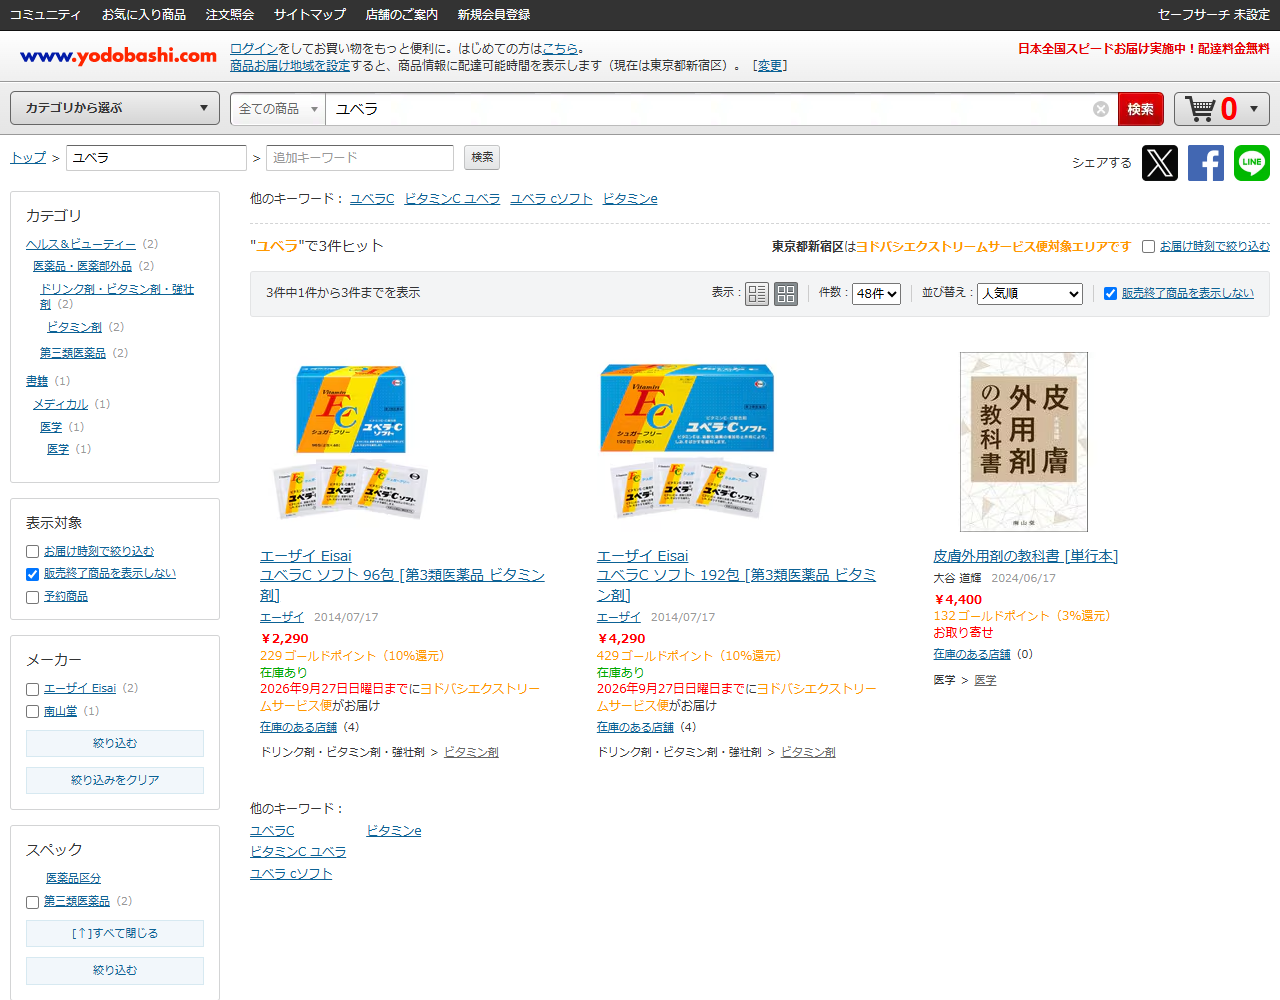
Task: Open the 皮膚外用剤の教科書 book thumbnail
Action: pyautogui.click(x=1024, y=442)
